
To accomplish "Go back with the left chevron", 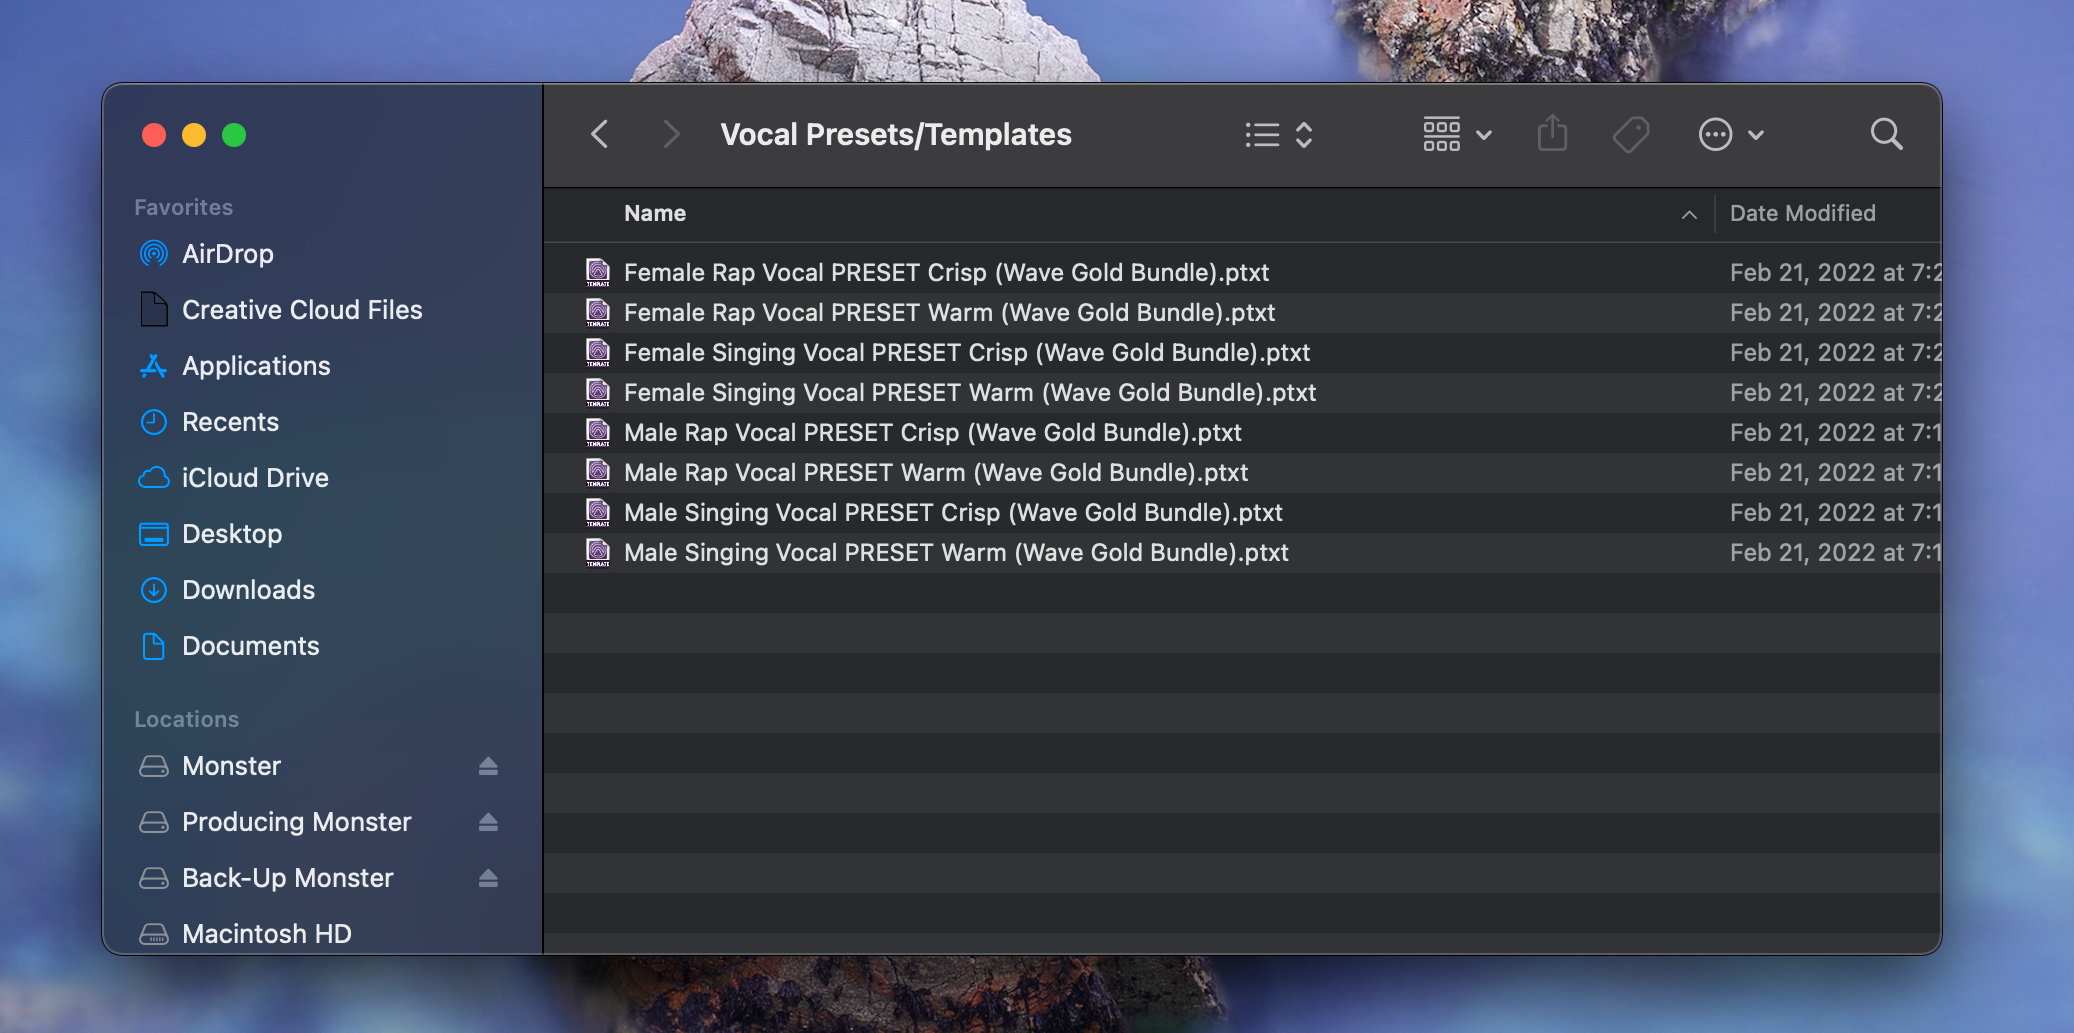I will coord(600,134).
